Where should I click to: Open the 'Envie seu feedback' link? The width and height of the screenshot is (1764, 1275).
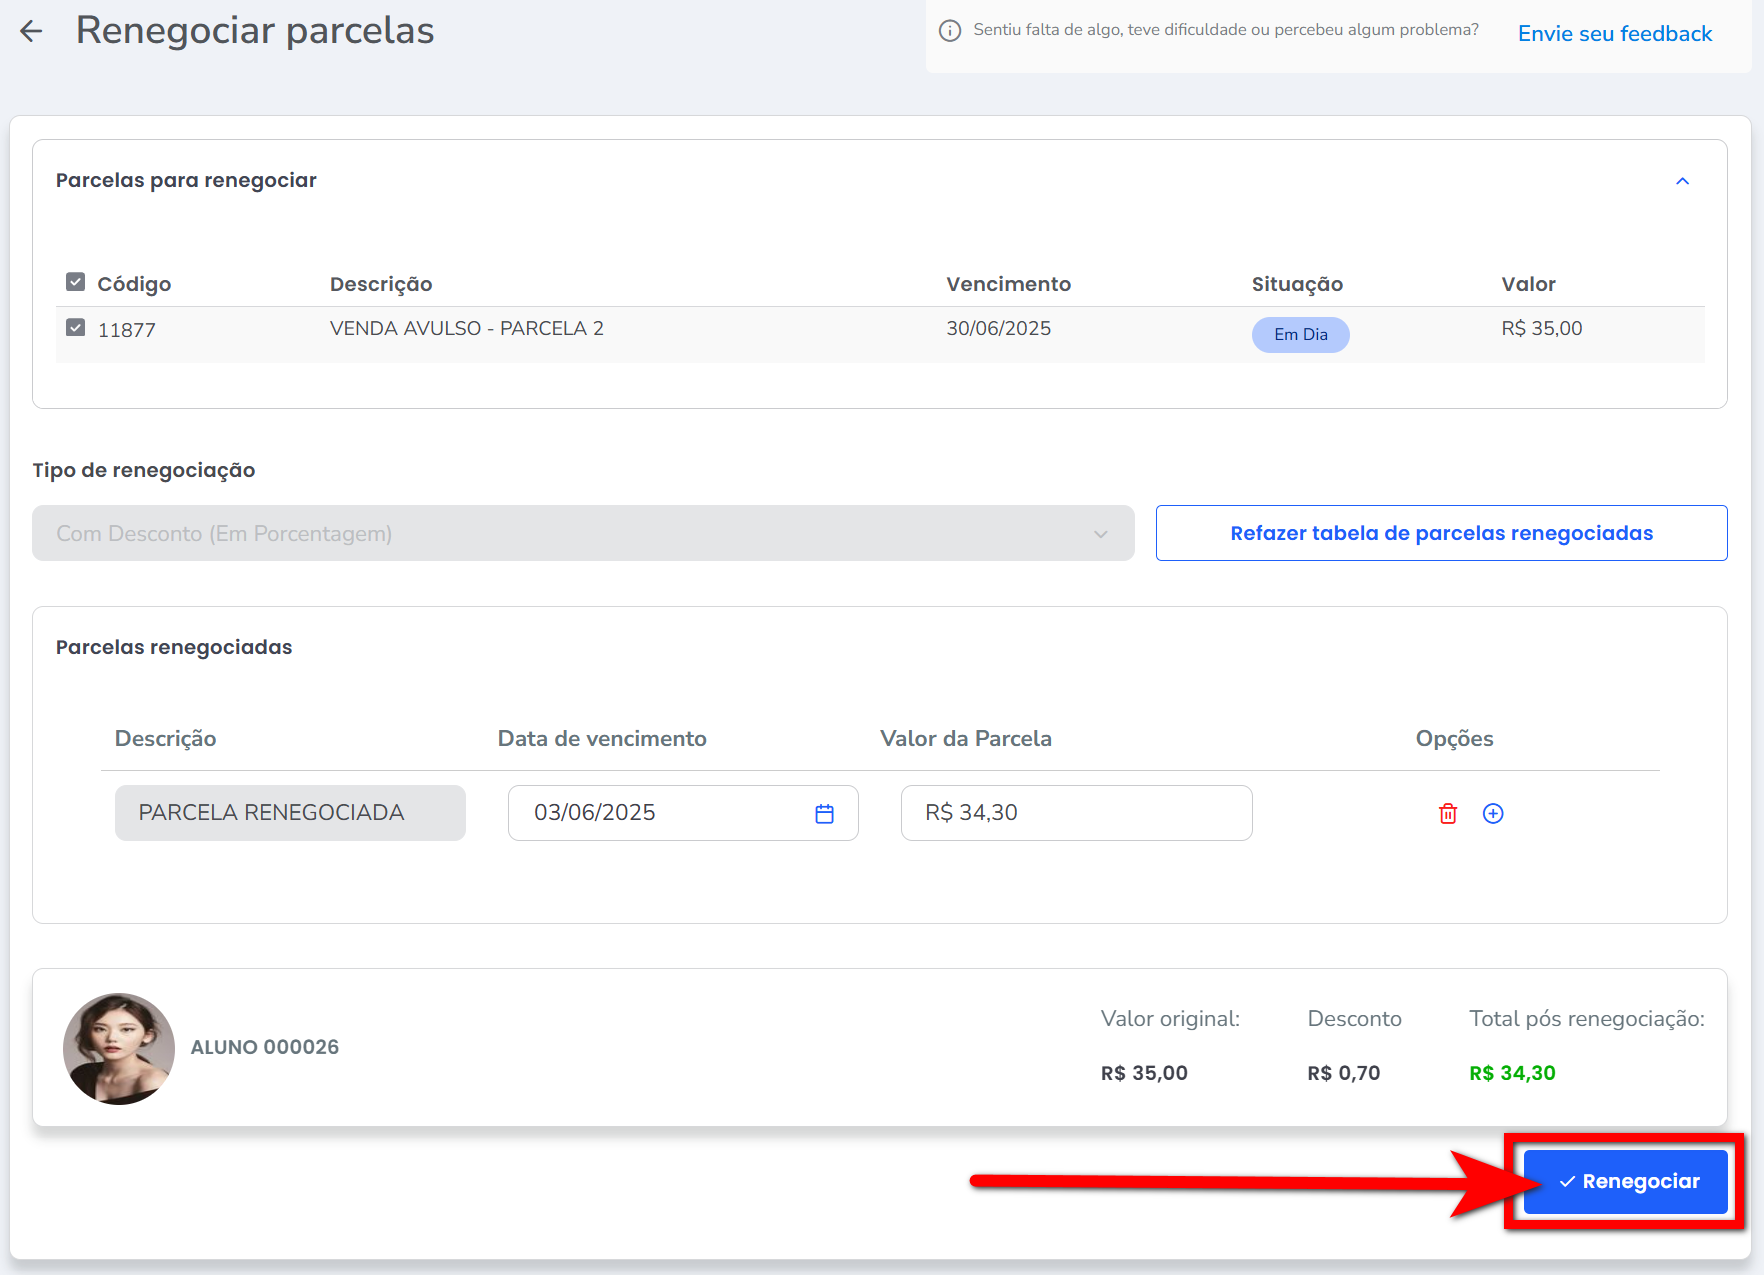(1615, 33)
